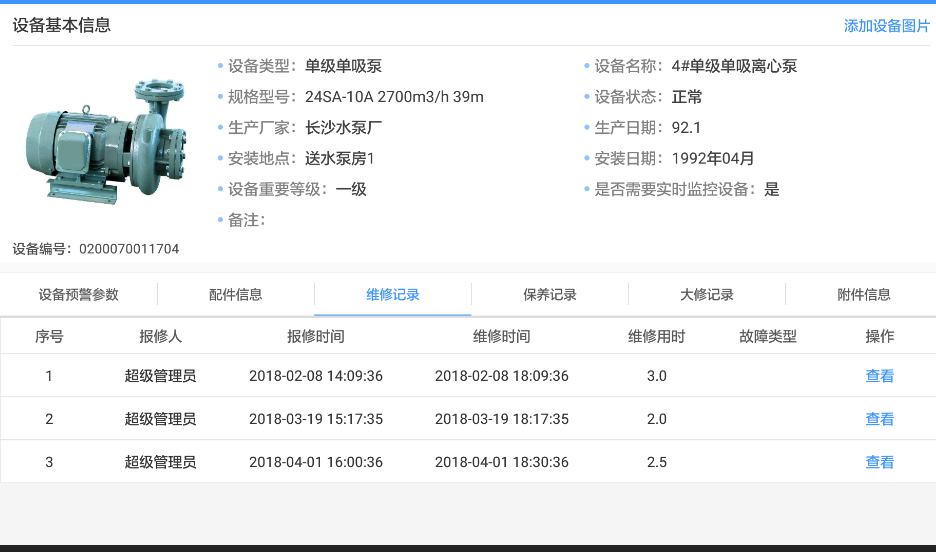Click the 操作 column header
Screen dimensions: 936x552
(x=880, y=337)
